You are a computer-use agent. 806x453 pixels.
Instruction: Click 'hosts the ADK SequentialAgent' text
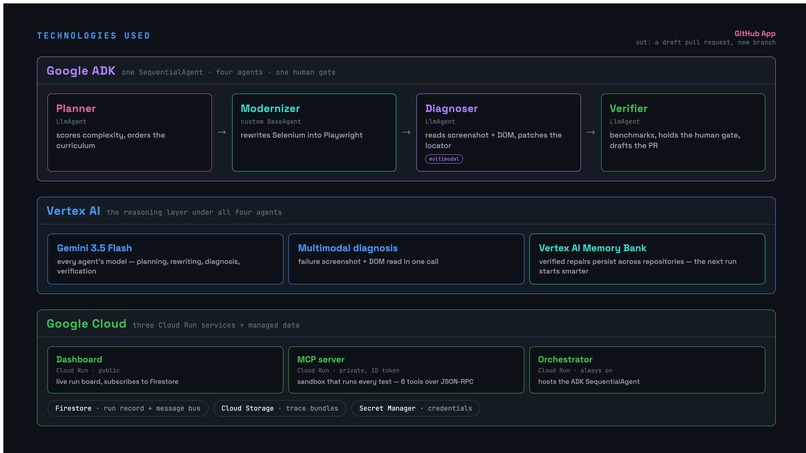point(589,382)
